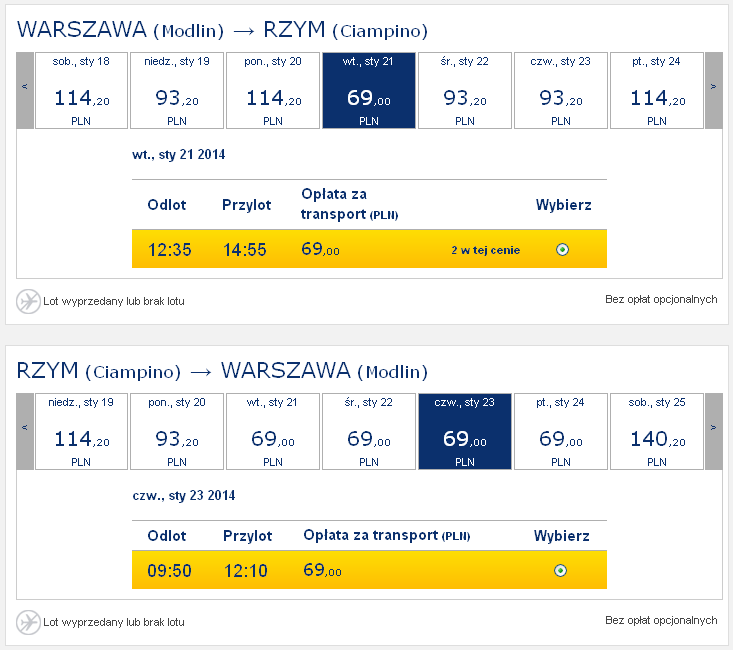Choose outbound date sob., sty 18
733x650 pixels.
[x=81, y=90]
